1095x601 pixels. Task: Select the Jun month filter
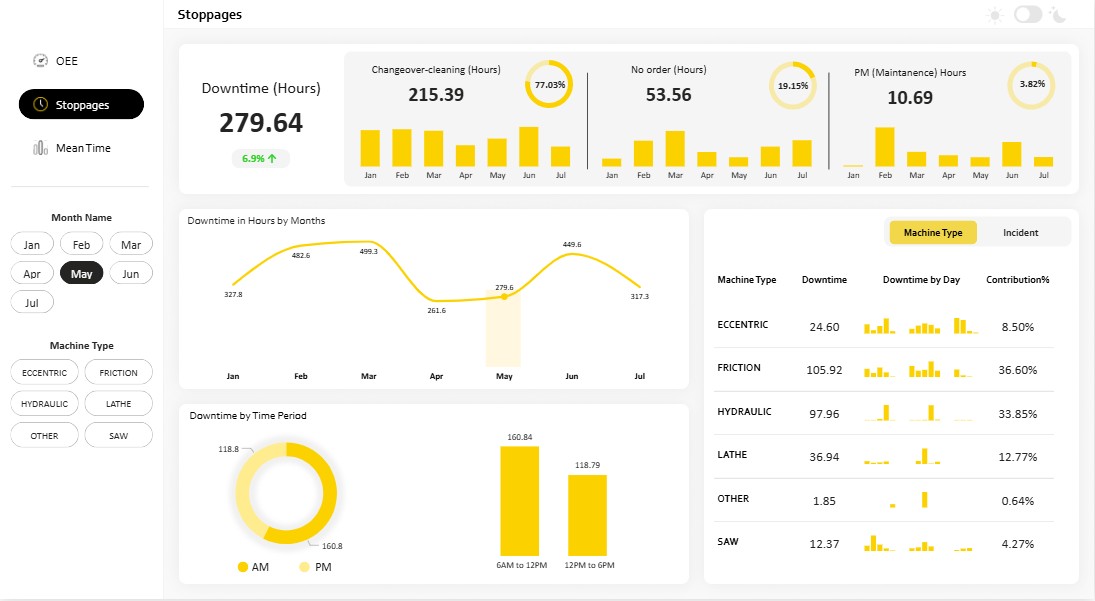[x=131, y=274]
